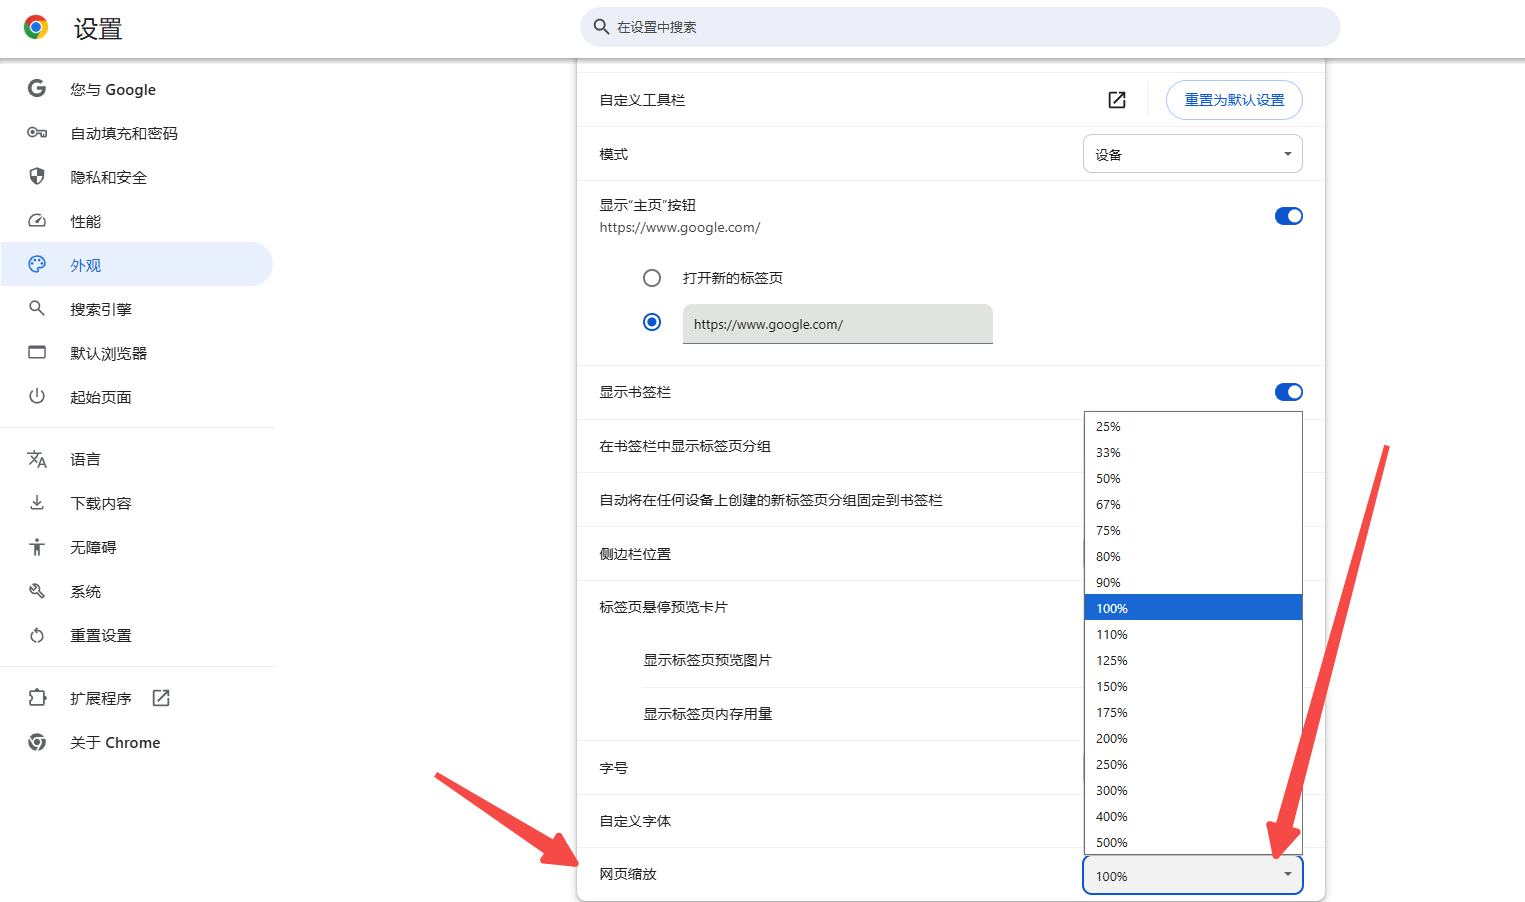This screenshot has width=1525, height=902.
Task: Open 隐私和安全 settings section
Action: tap(137, 177)
